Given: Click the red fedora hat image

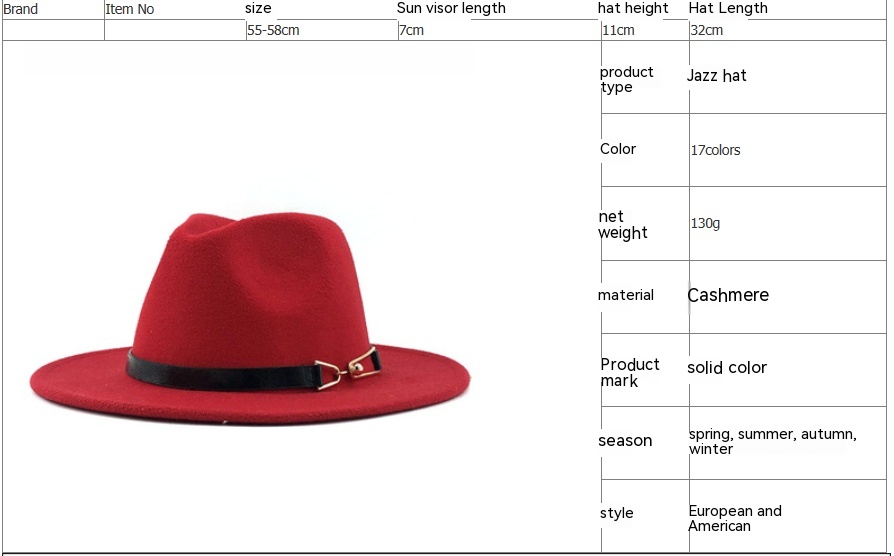Looking at the screenshot, I should click(x=250, y=319).
